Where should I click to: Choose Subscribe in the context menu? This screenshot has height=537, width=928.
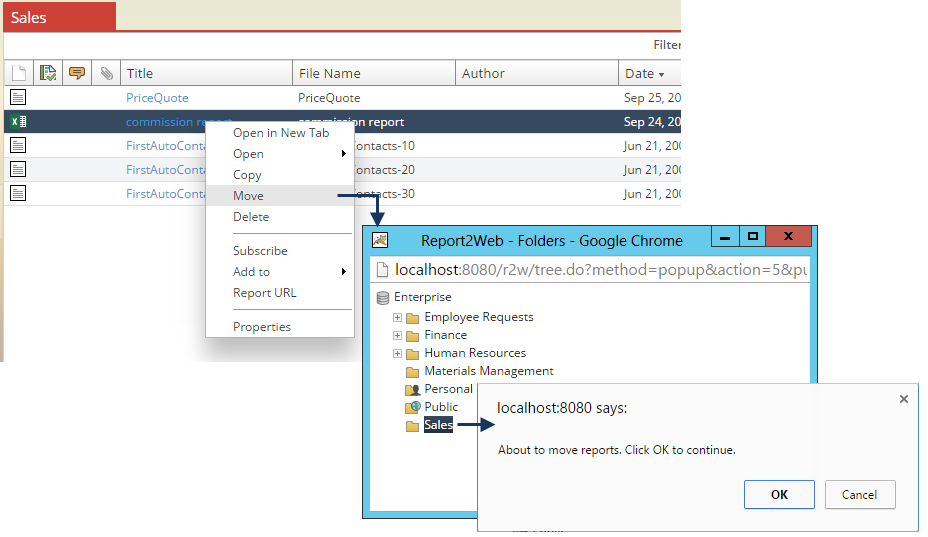point(281,251)
